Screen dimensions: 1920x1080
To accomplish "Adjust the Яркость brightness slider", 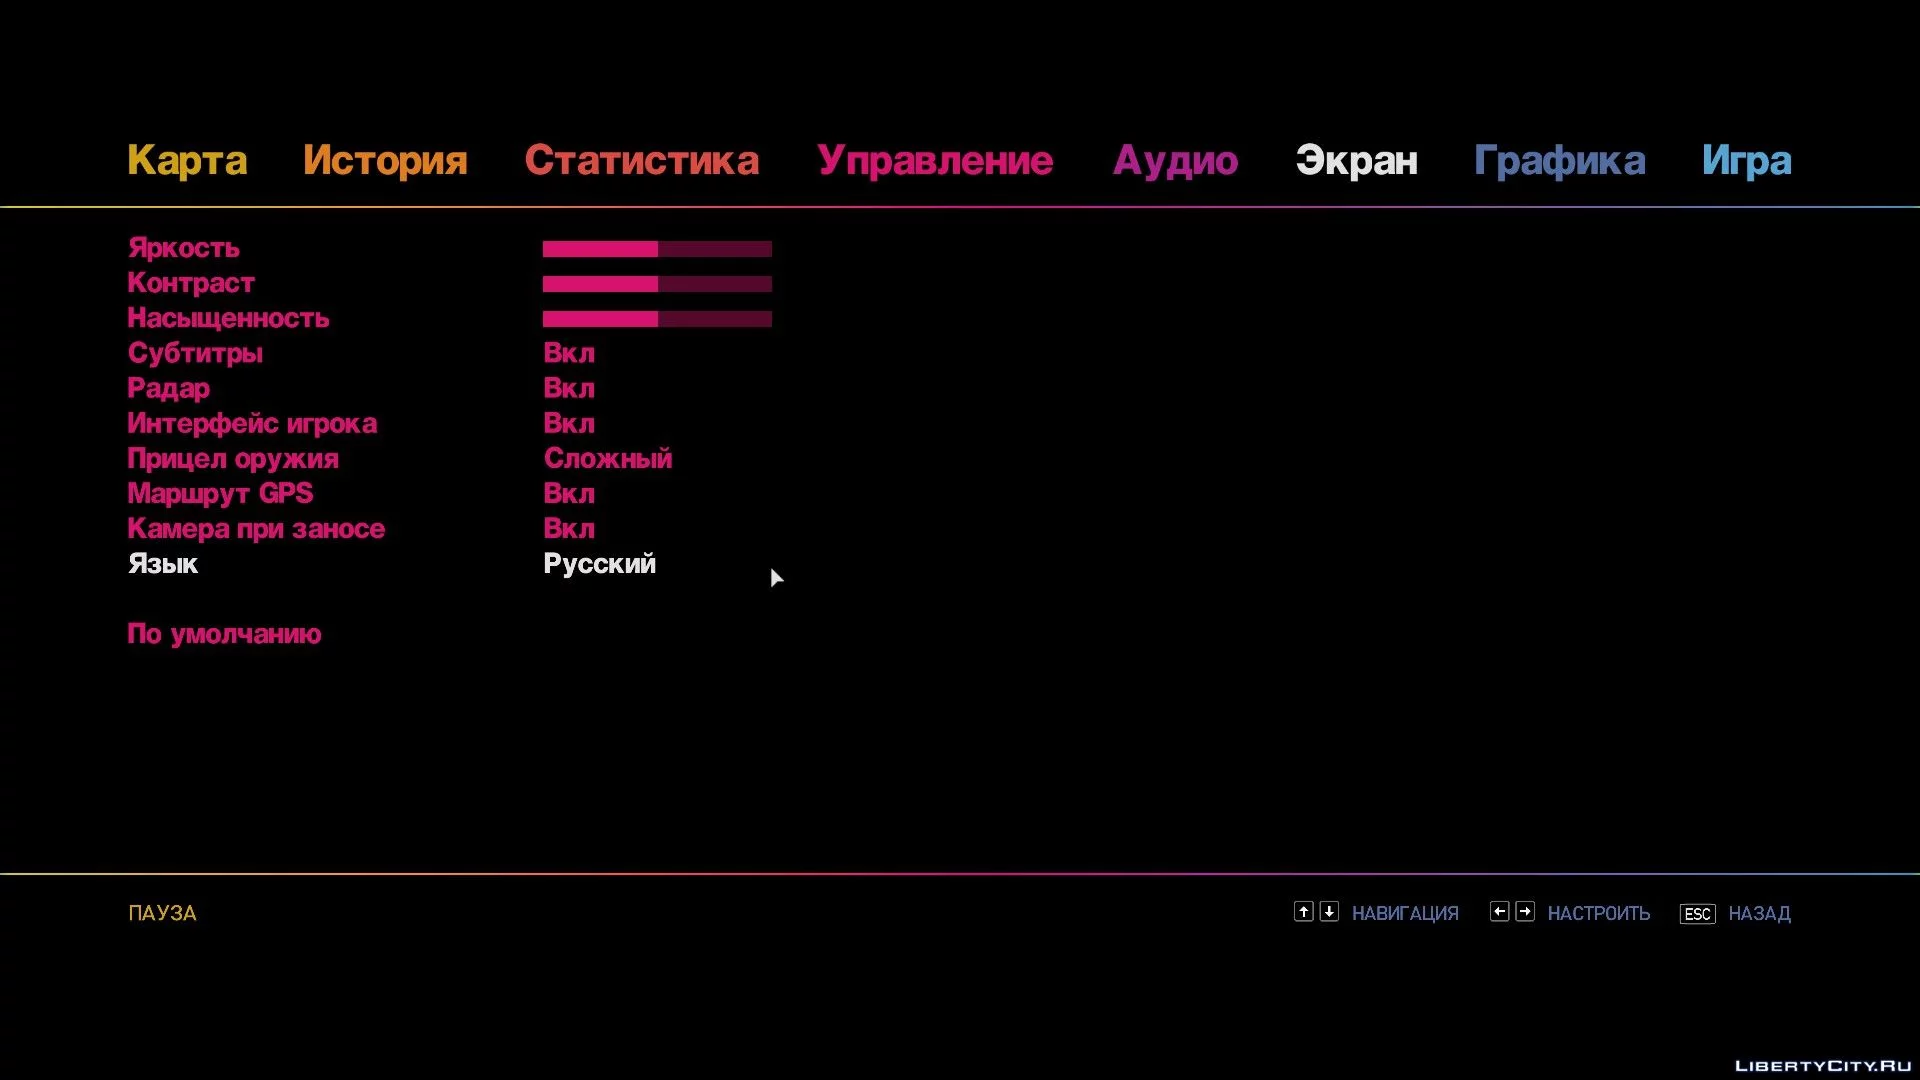I will 657,249.
